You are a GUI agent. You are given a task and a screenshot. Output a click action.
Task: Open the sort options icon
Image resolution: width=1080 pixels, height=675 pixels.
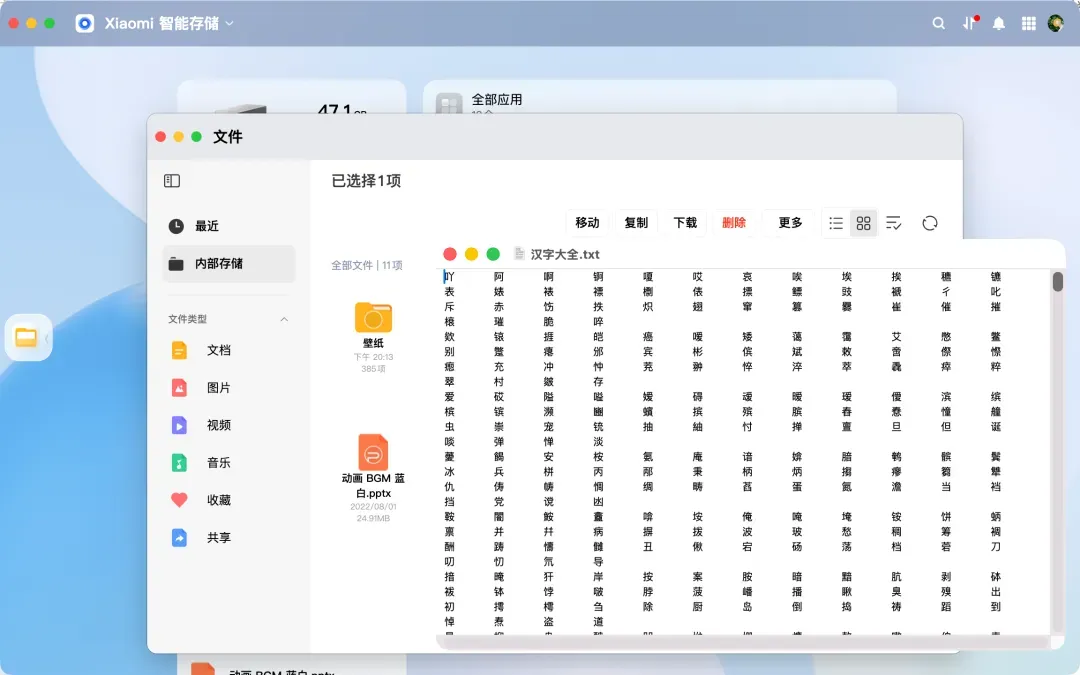tap(893, 223)
